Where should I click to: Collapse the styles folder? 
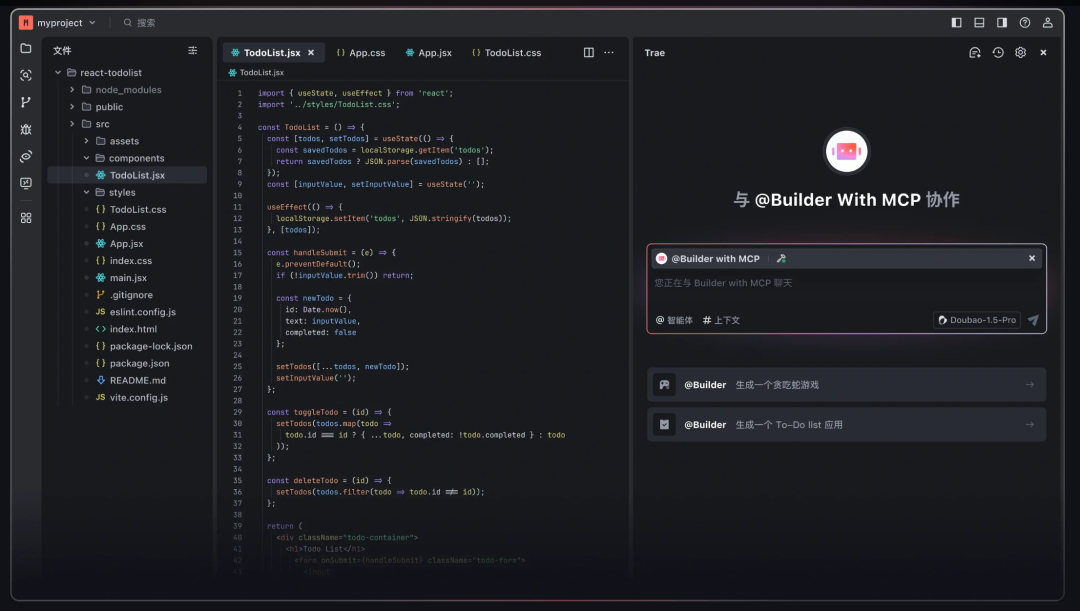point(86,192)
